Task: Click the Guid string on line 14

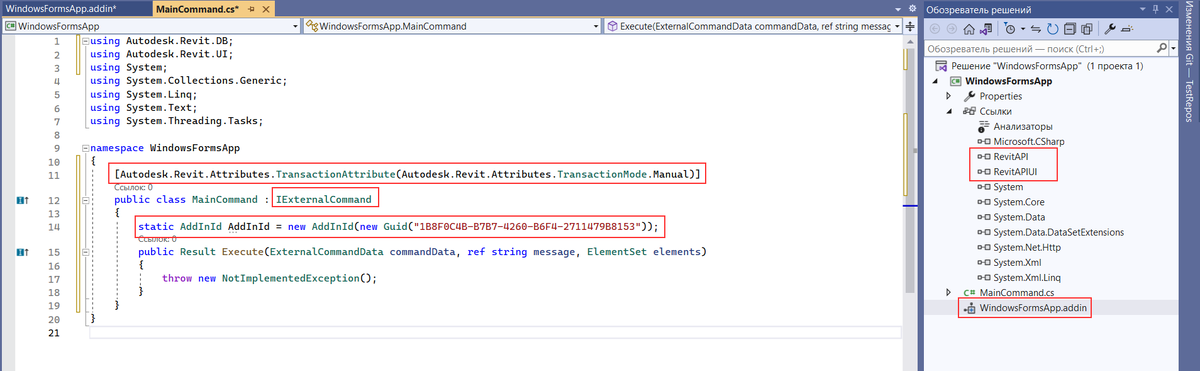Action: tap(525, 226)
